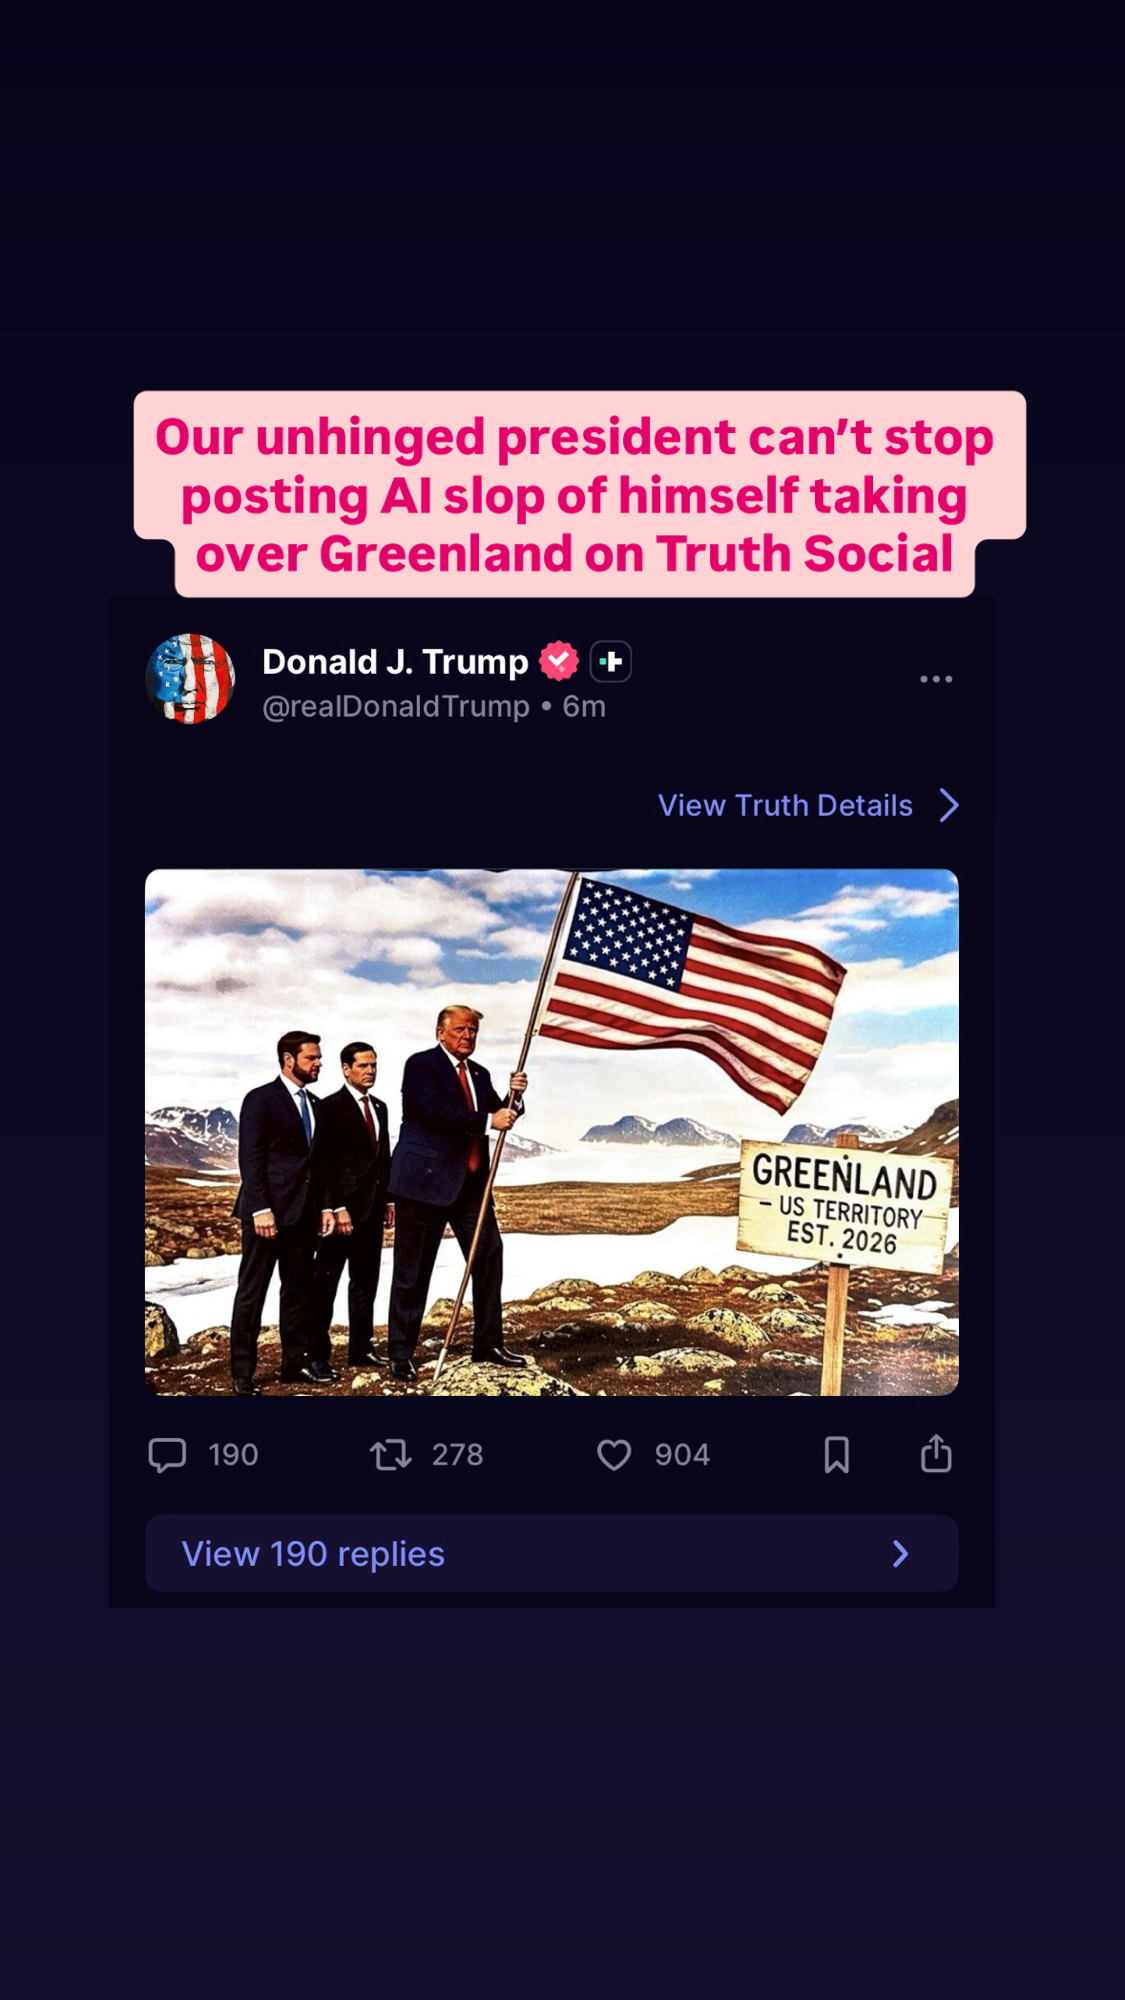Open the share post icon
Screen dimensions: 1125x2000
pos(936,1453)
